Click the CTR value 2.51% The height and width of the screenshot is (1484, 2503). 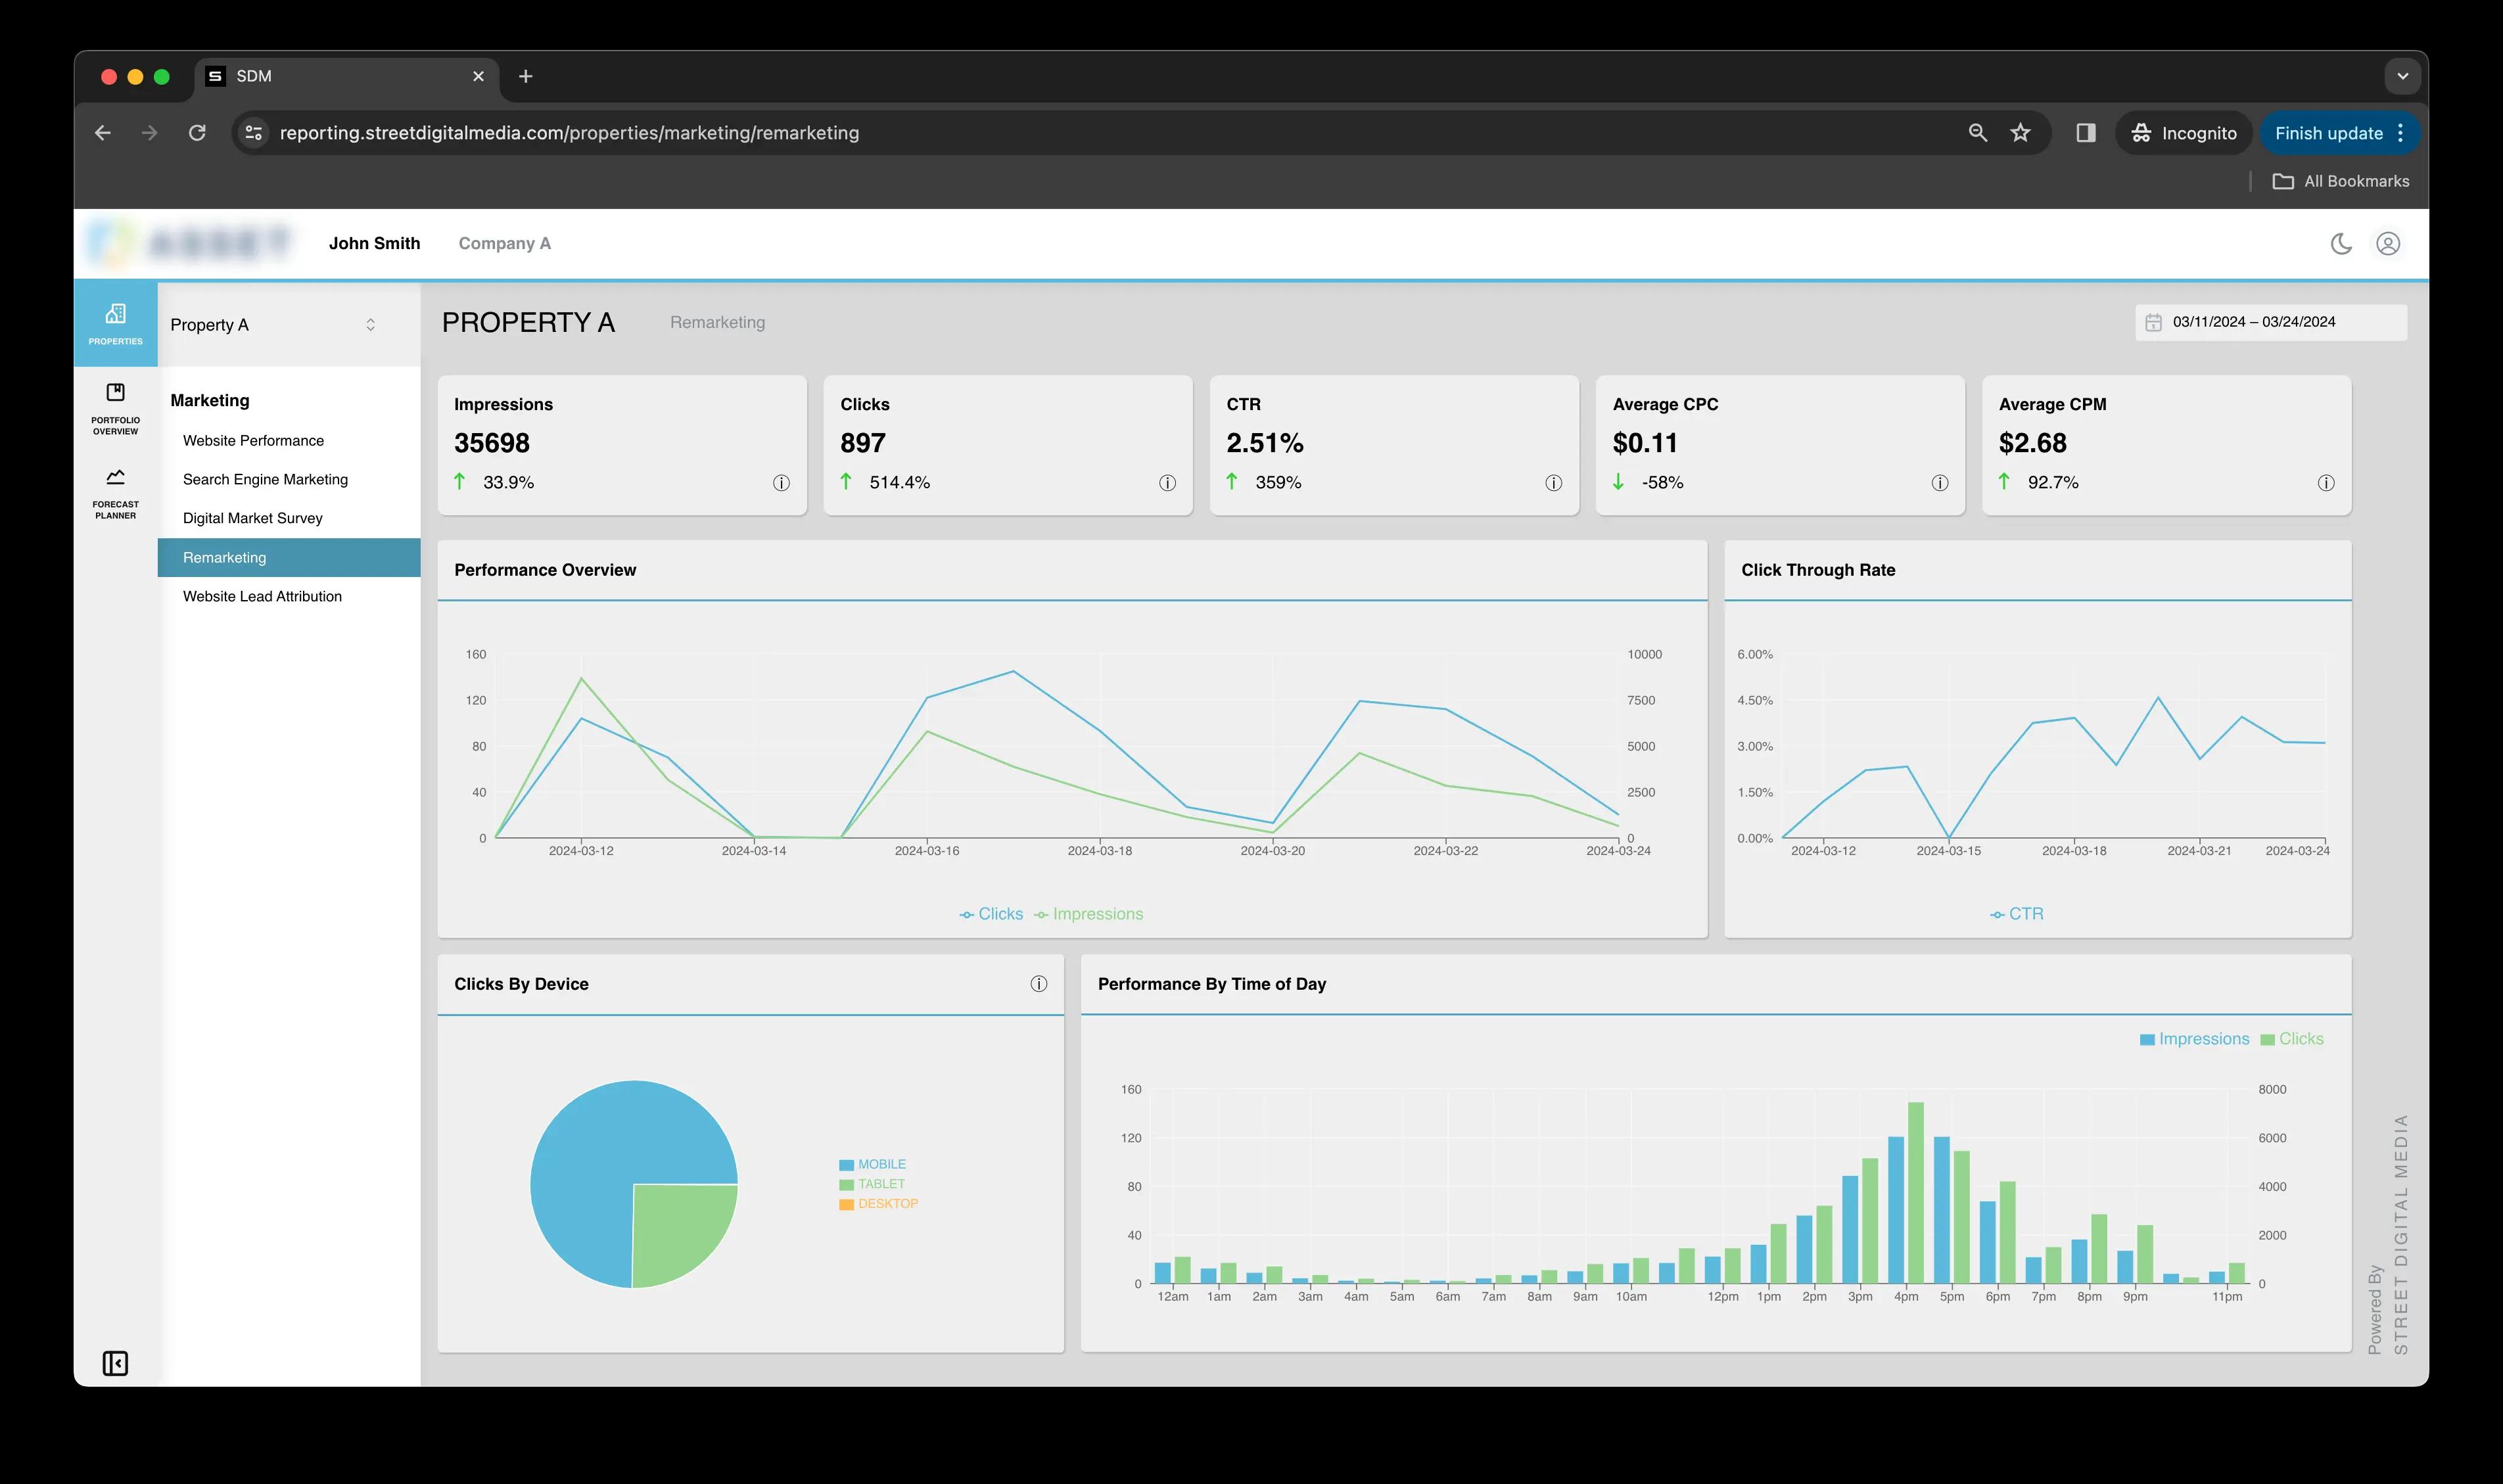tap(1265, 443)
